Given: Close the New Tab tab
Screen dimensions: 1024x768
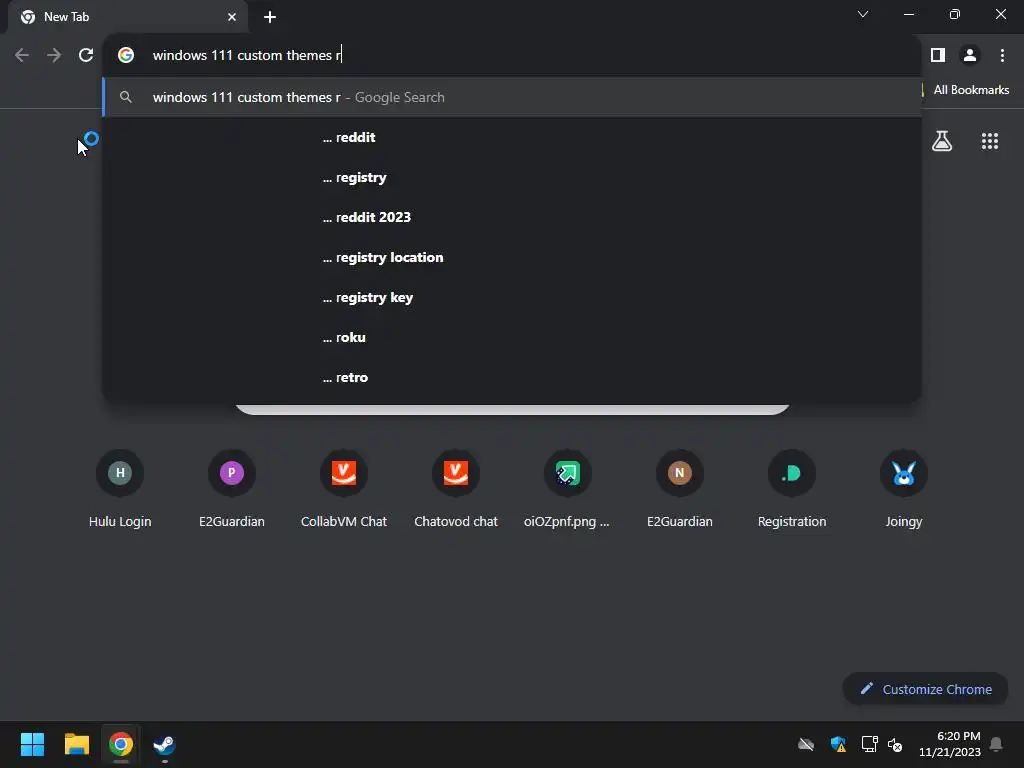Looking at the screenshot, I should [232, 17].
